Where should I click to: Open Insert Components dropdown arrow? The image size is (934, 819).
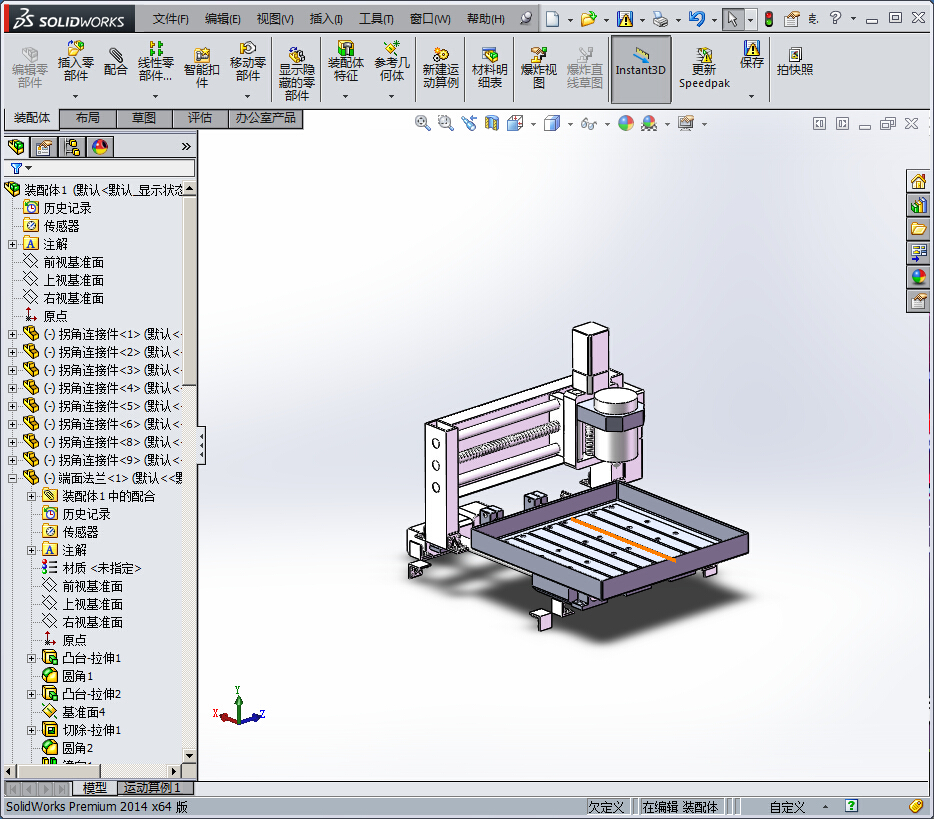76,96
